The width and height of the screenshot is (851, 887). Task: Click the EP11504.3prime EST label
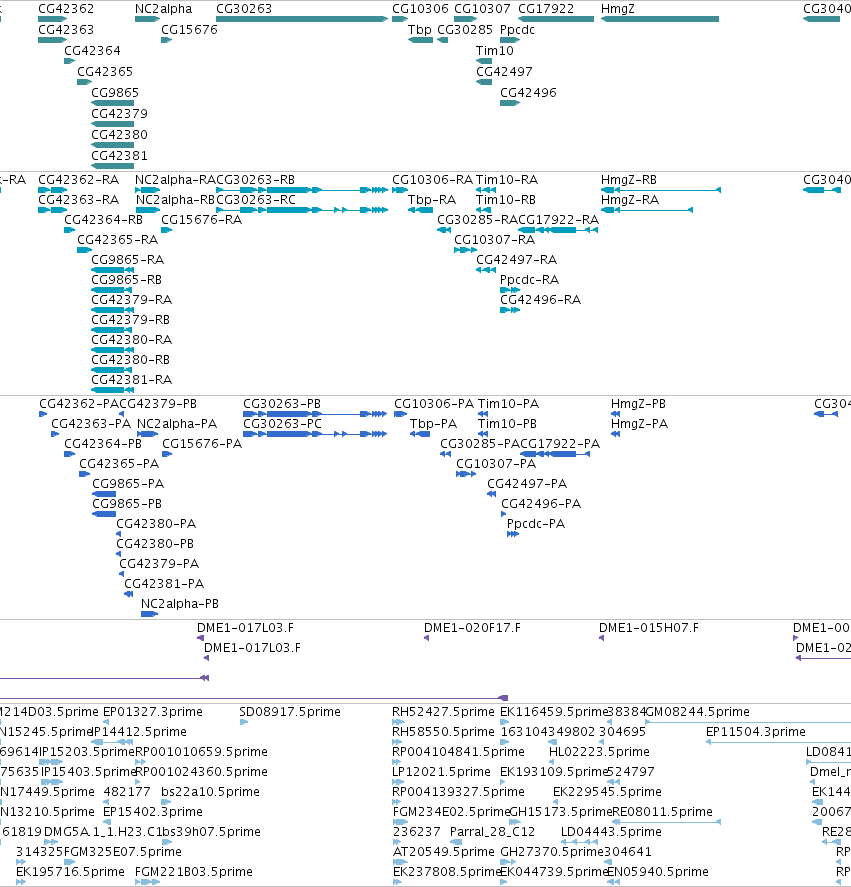[756, 731]
